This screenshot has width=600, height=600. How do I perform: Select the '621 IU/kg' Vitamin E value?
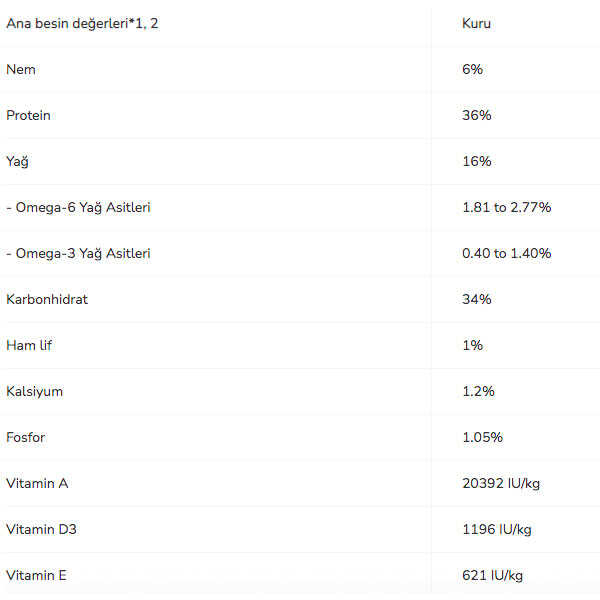click(492, 575)
